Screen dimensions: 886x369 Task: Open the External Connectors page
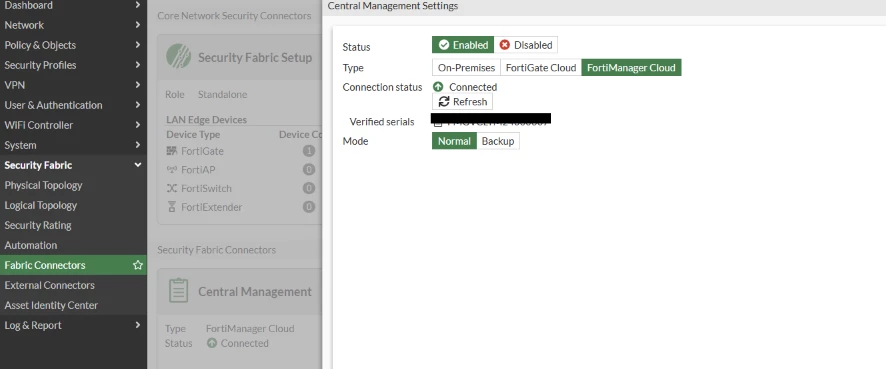click(73, 285)
